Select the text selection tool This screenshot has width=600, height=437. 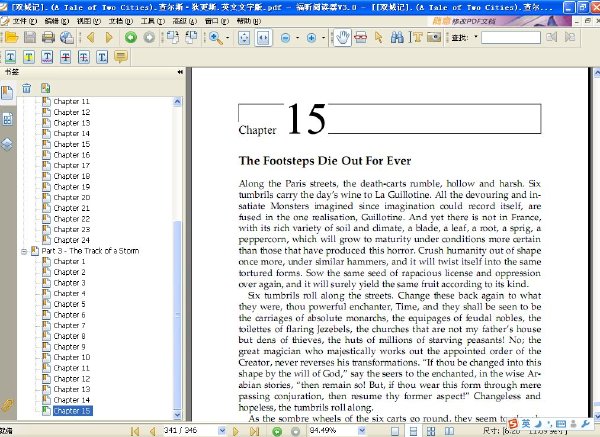(x=416, y=38)
